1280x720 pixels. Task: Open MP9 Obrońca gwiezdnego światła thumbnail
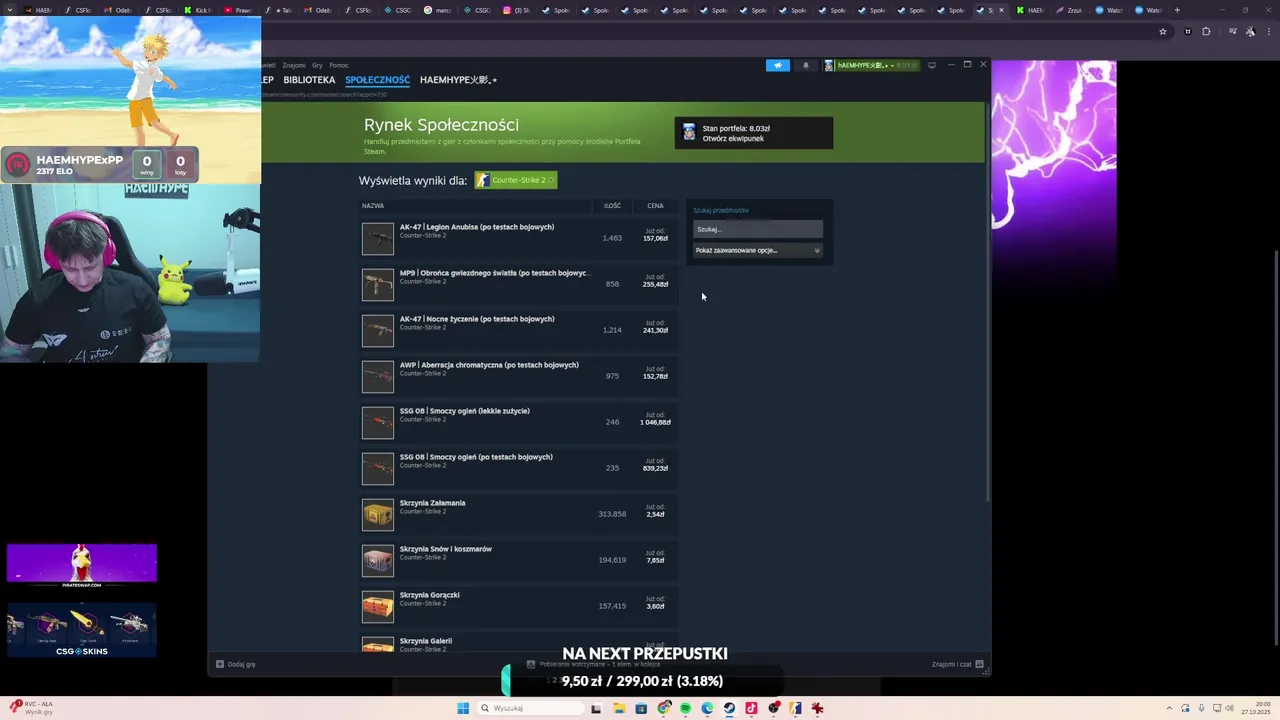coord(378,285)
